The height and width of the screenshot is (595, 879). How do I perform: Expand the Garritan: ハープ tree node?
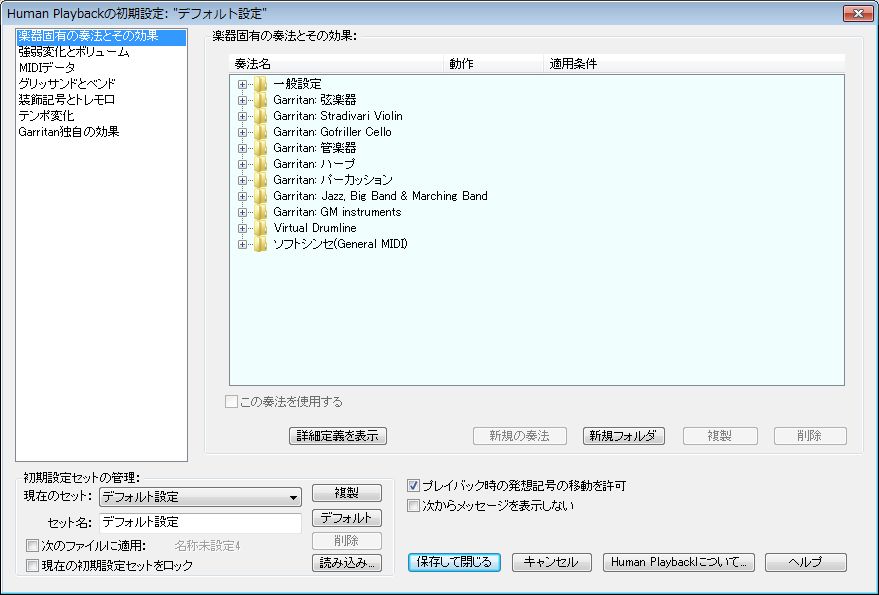[x=242, y=164]
